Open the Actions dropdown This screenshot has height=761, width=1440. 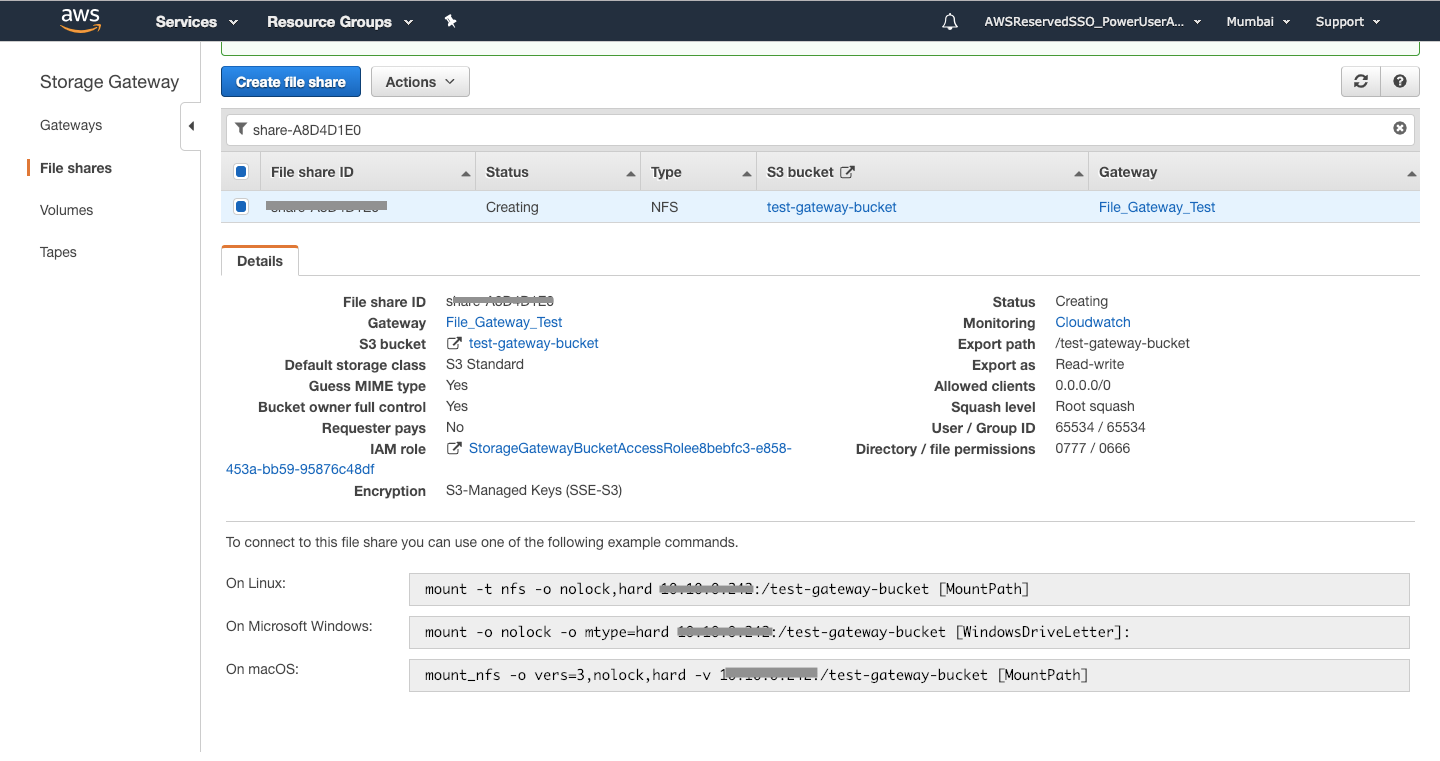pos(420,81)
